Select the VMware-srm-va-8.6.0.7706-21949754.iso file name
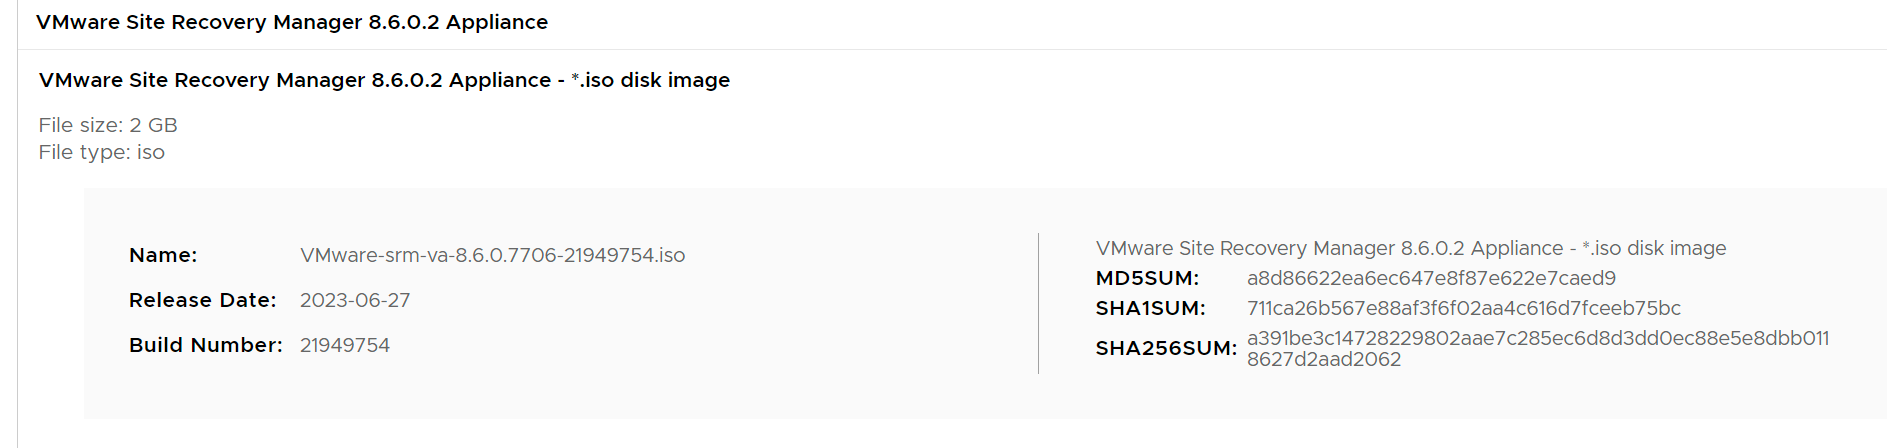The width and height of the screenshot is (1887, 448). [x=492, y=255]
